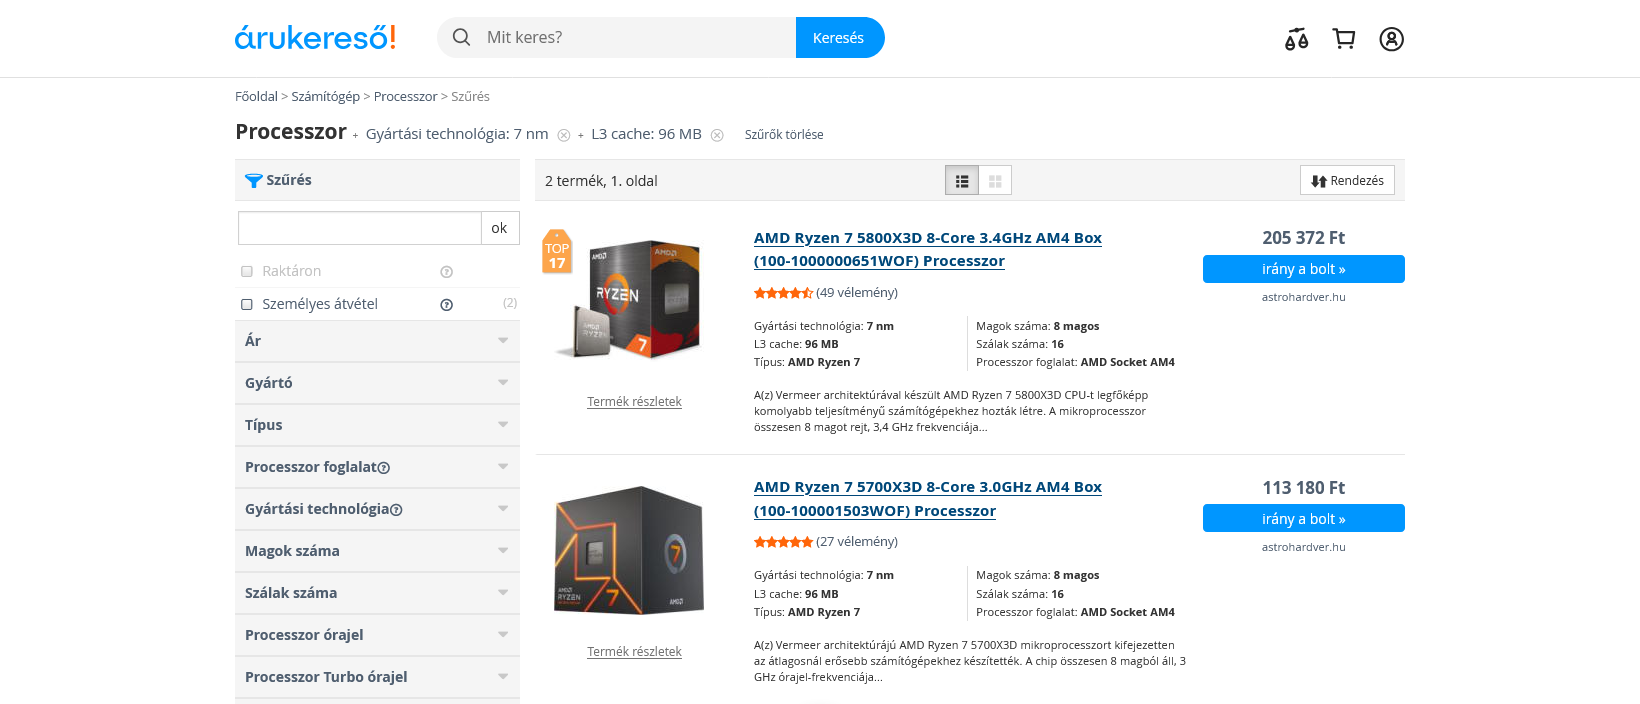Expand the Gyártó filter section

point(377,383)
